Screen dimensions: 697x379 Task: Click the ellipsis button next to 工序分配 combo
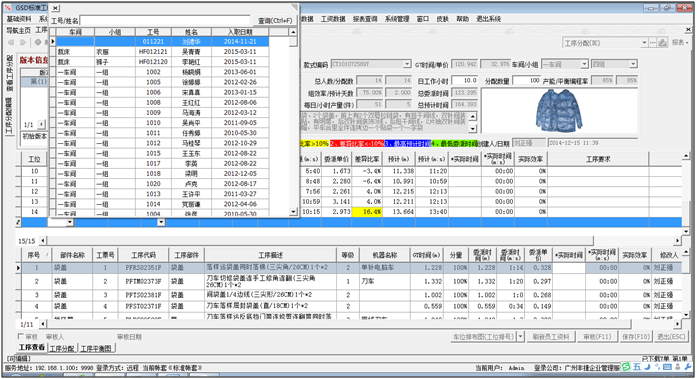point(653,43)
